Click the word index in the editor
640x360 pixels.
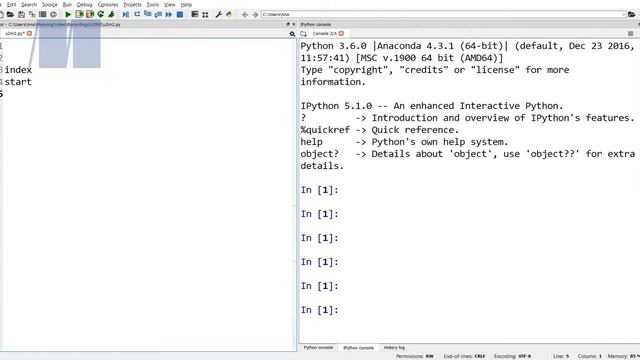[x=18, y=70]
